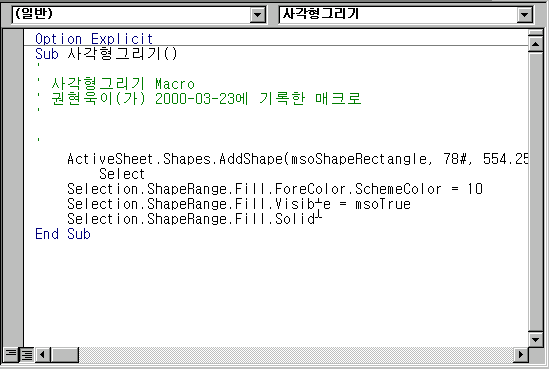The width and height of the screenshot is (549, 369).
Task: Click the horizontal scrollbar right arrow
Action: click(521, 355)
